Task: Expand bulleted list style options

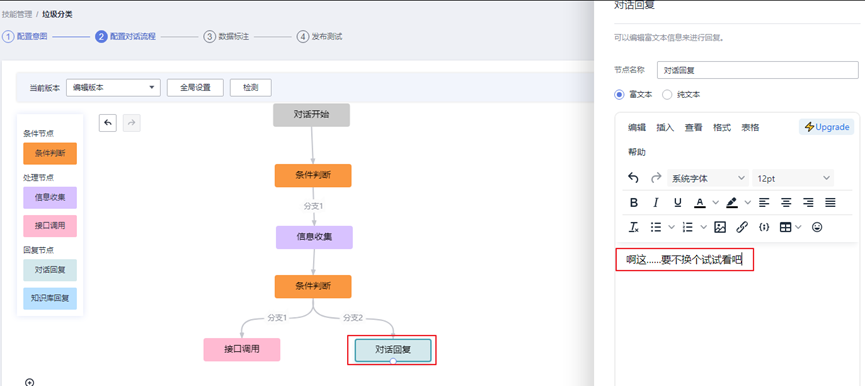Action: [671, 227]
